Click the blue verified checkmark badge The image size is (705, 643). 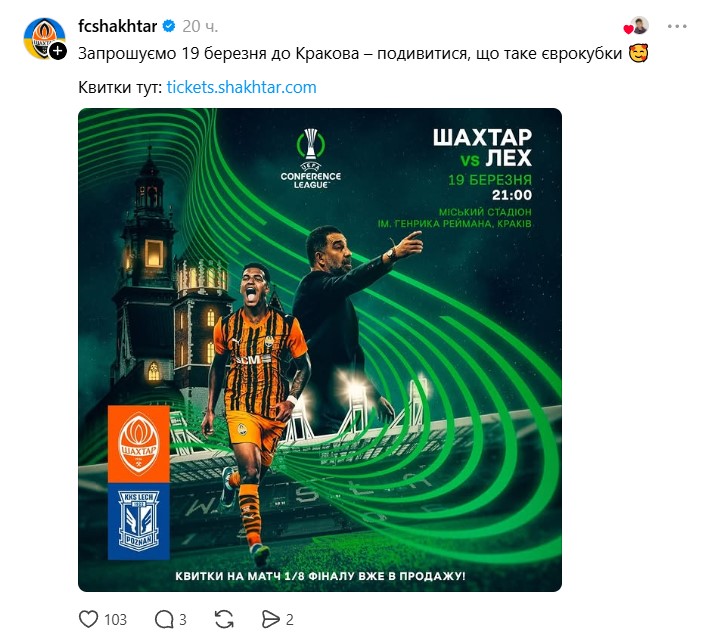(x=169, y=27)
